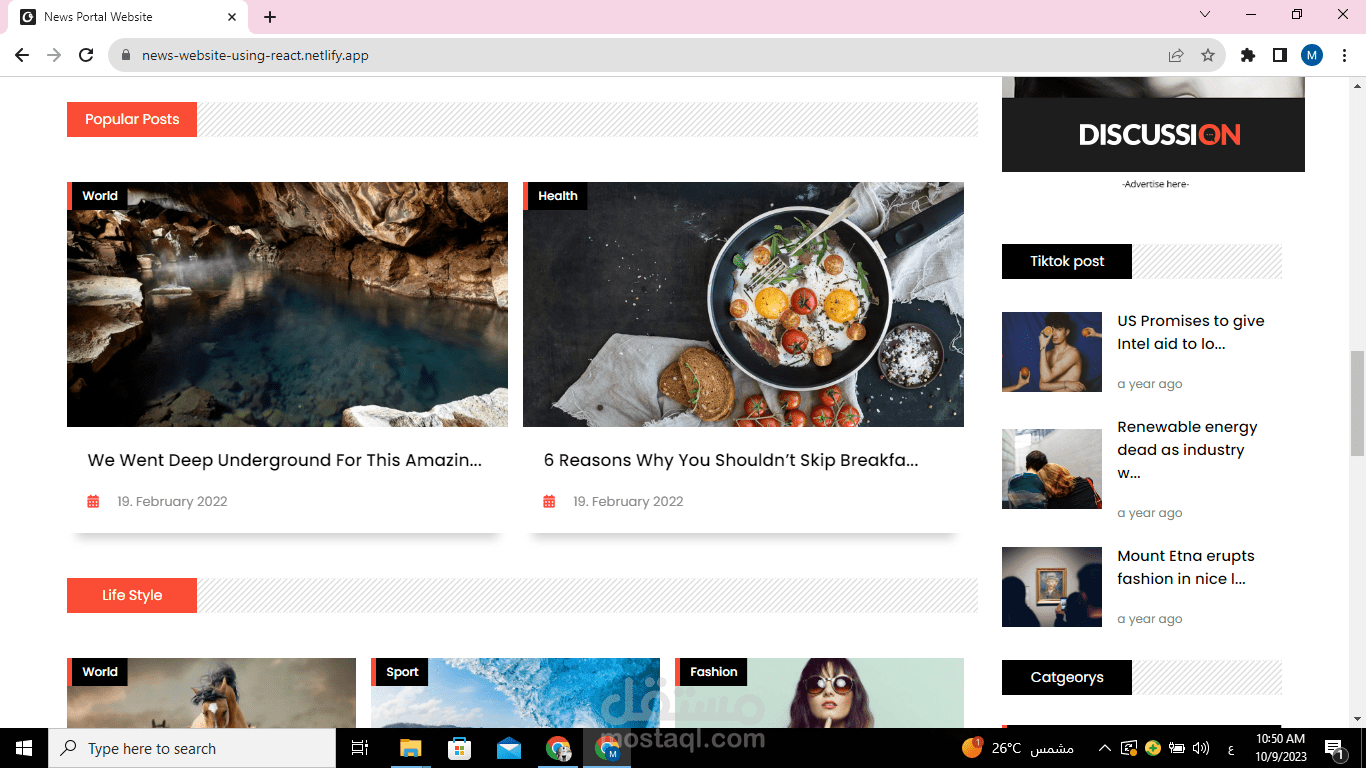
Task: Click the breakfast post date 19. February 2022
Action: pos(628,501)
